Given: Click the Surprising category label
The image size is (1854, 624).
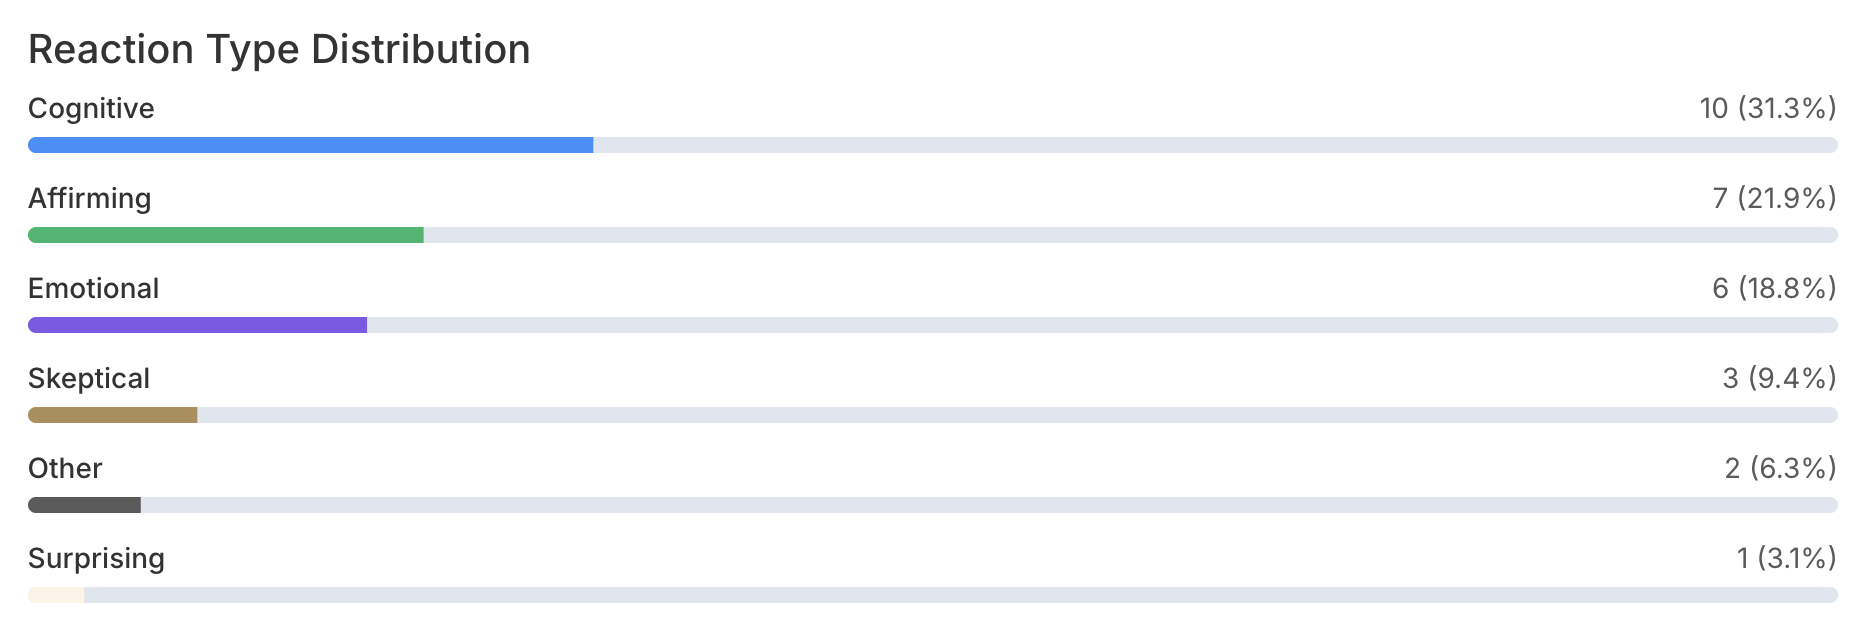Looking at the screenshot, I should (x=96, y=558).
